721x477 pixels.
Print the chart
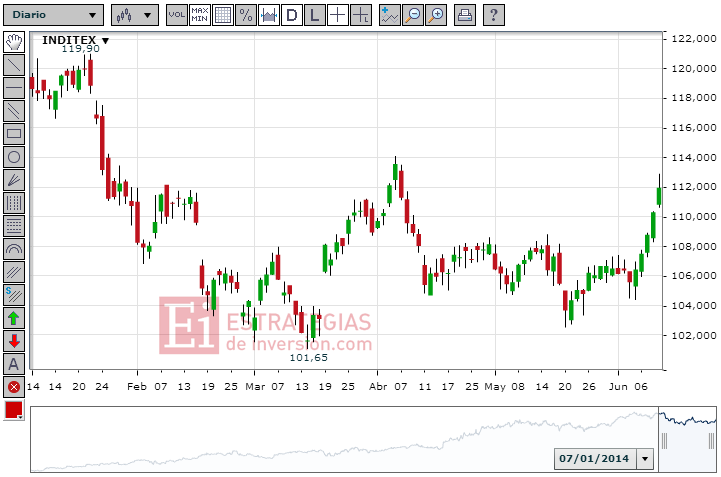pos(465,15)
